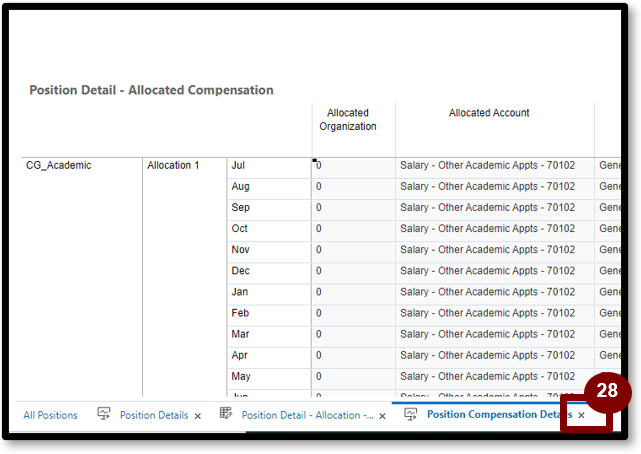Select the Oct month row
The width and height of the screenshot is (641, 454).
(269, 229)
